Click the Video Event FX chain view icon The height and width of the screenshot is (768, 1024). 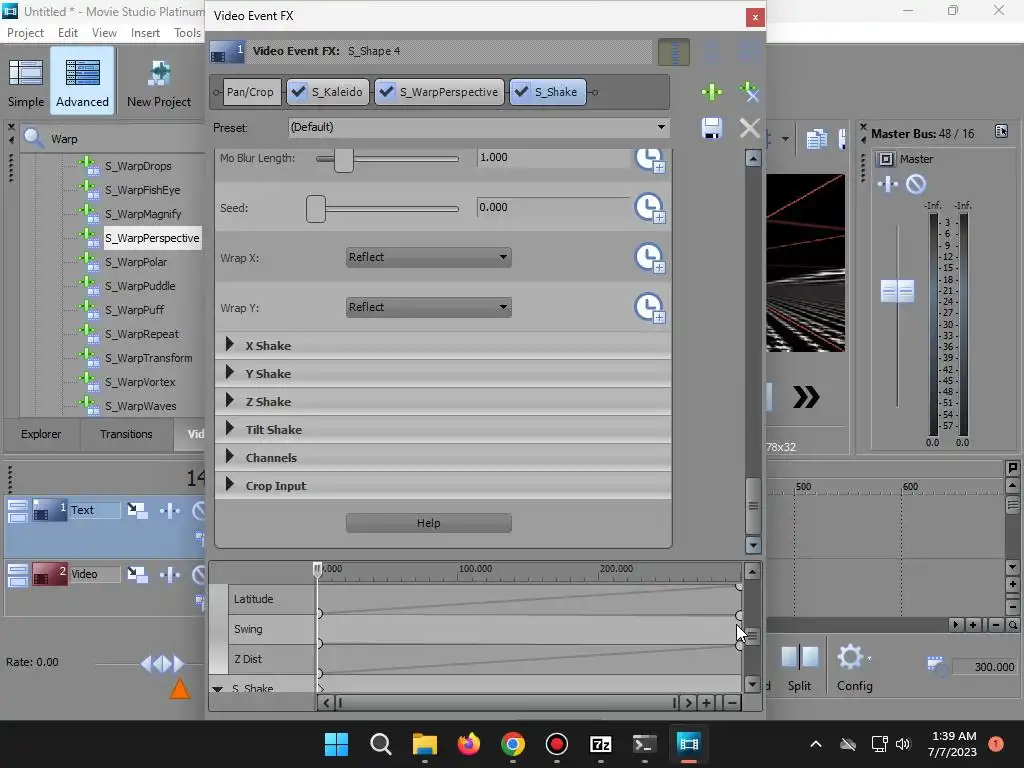[x=673, y=52]
